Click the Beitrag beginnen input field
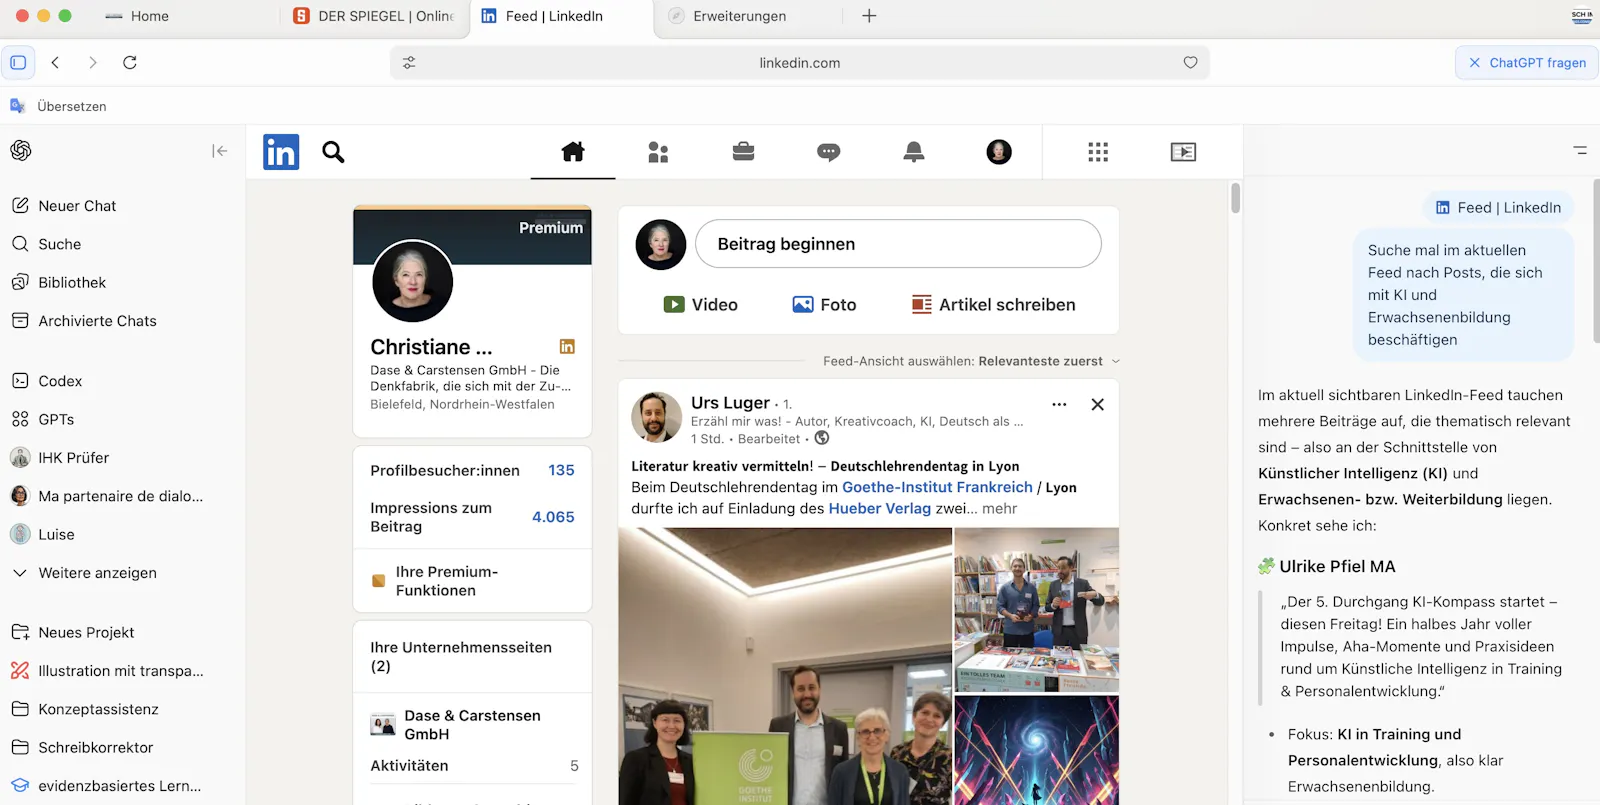 898,244
